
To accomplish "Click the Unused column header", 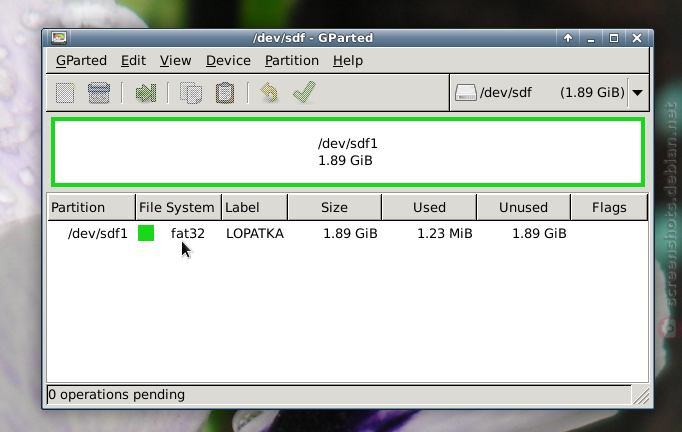I will tap(524, 208).
